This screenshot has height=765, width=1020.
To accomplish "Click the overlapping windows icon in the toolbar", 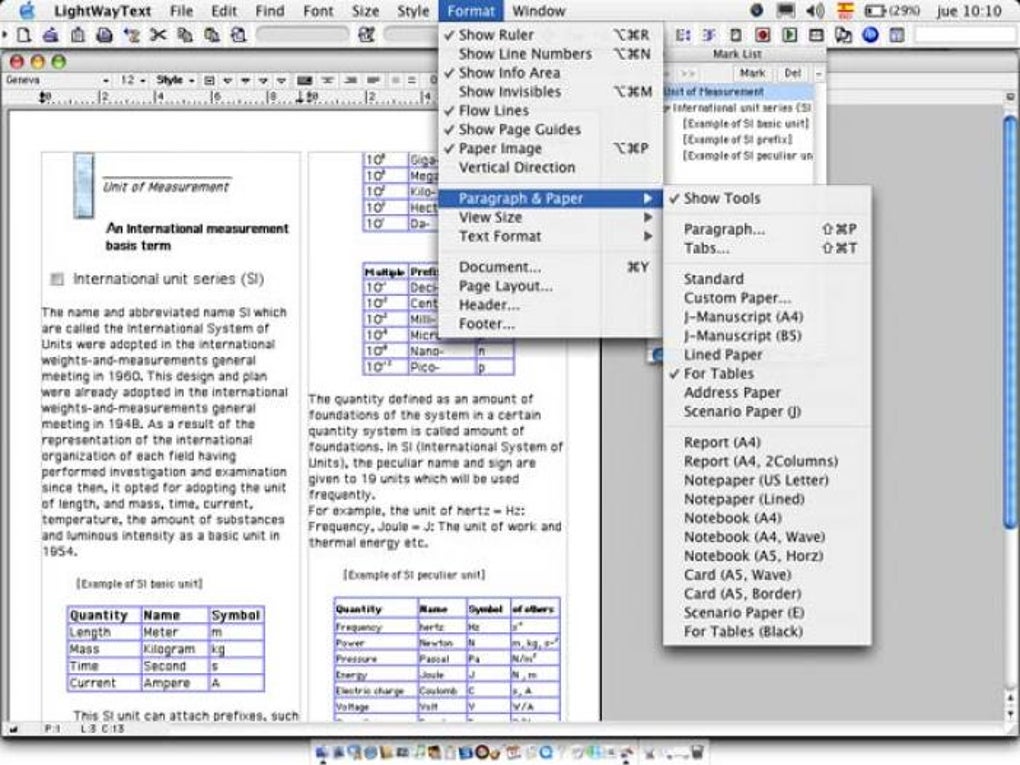I will (x=843, y=34).
